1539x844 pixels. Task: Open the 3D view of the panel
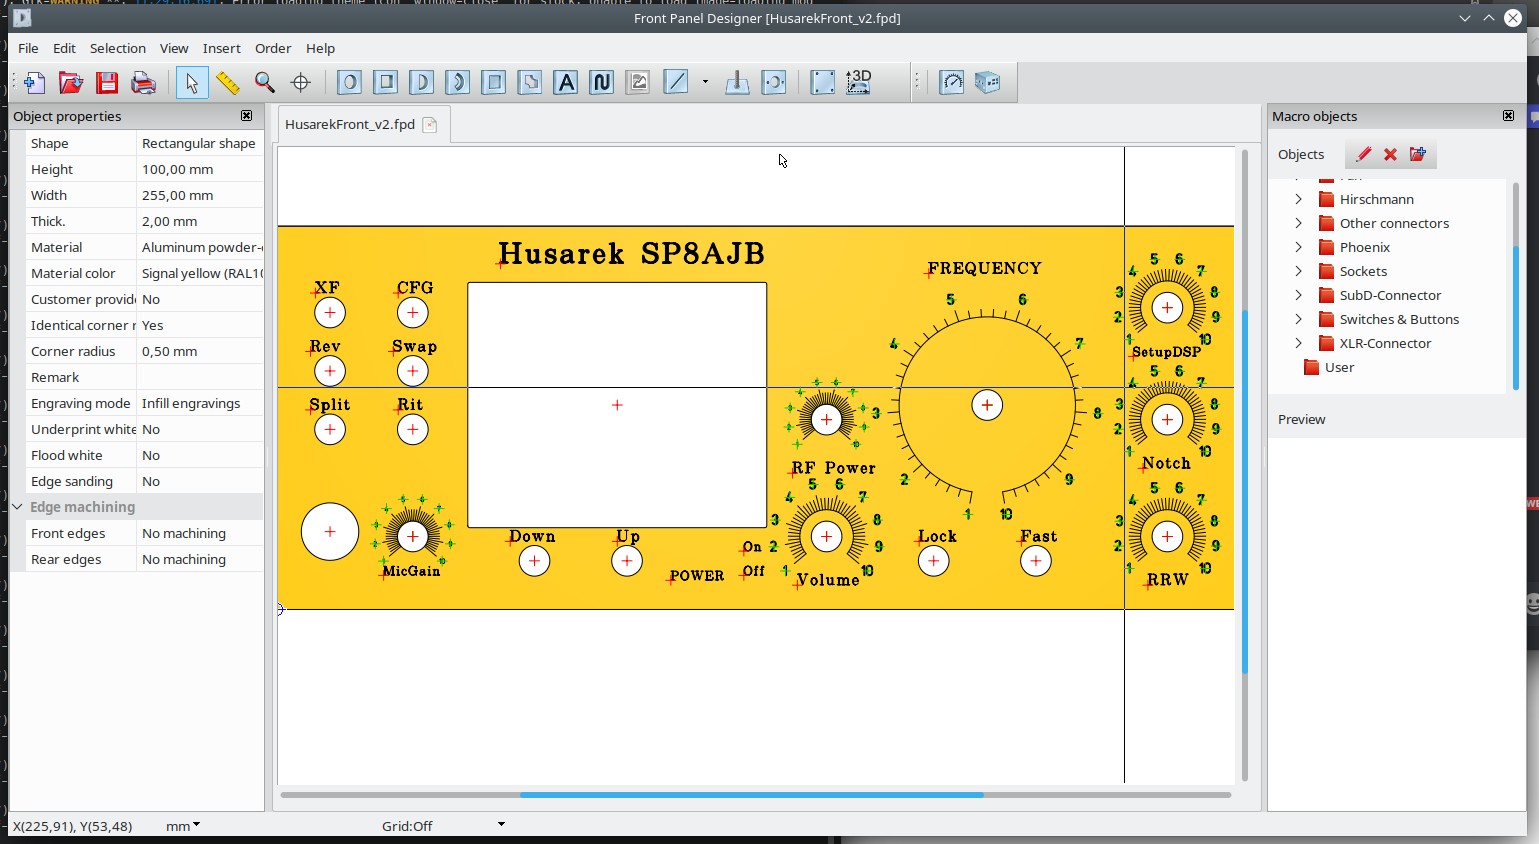click(x=859, y=83)
